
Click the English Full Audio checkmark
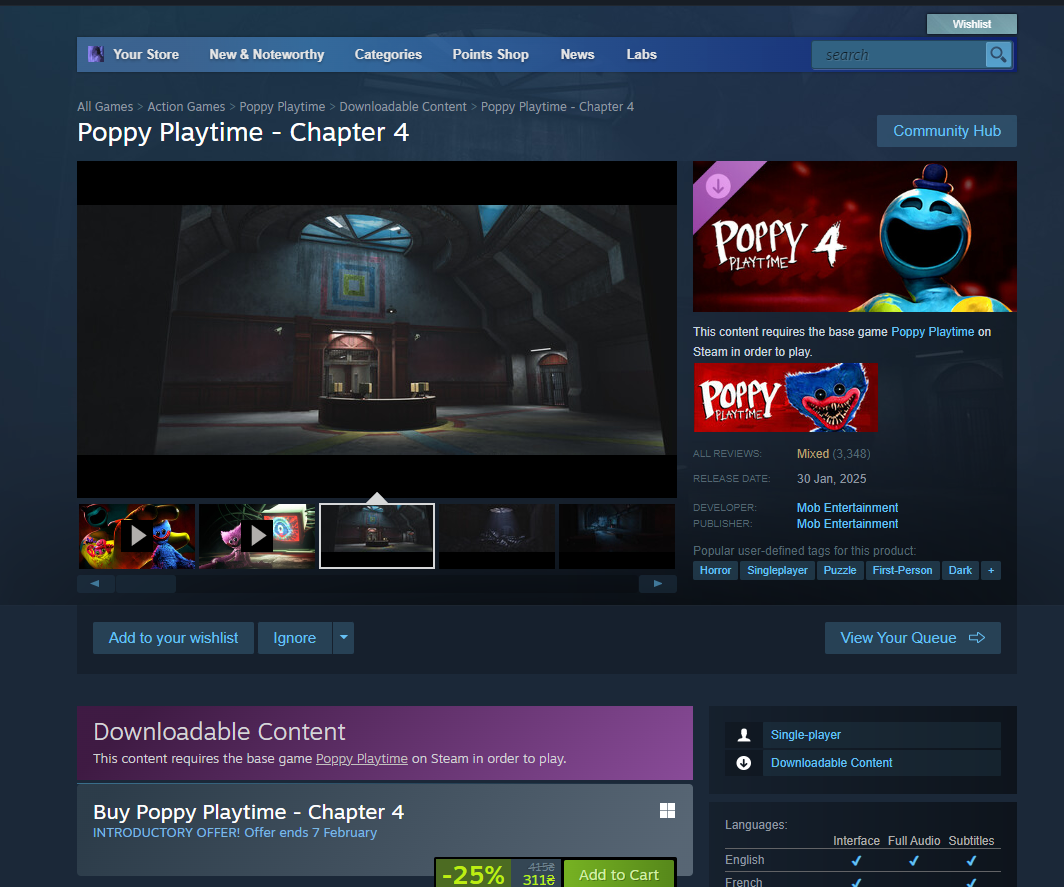point(913,860)
